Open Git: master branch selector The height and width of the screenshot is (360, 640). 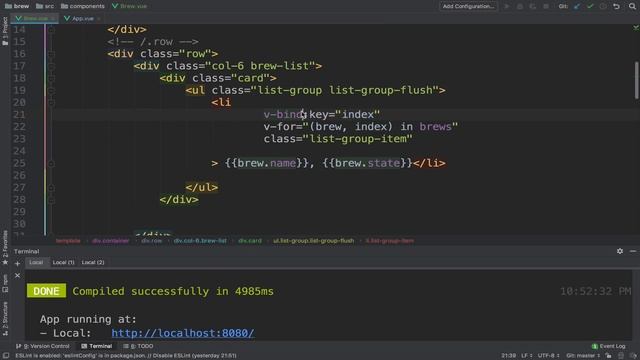(583, 356)
